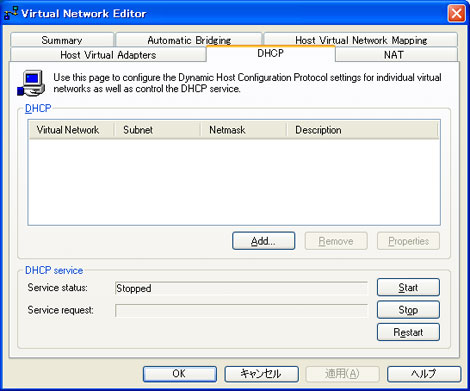The height and width of the screenshot is (391, 470).
Task: Click the Subnet column header
Action: (x=157, y=130)
